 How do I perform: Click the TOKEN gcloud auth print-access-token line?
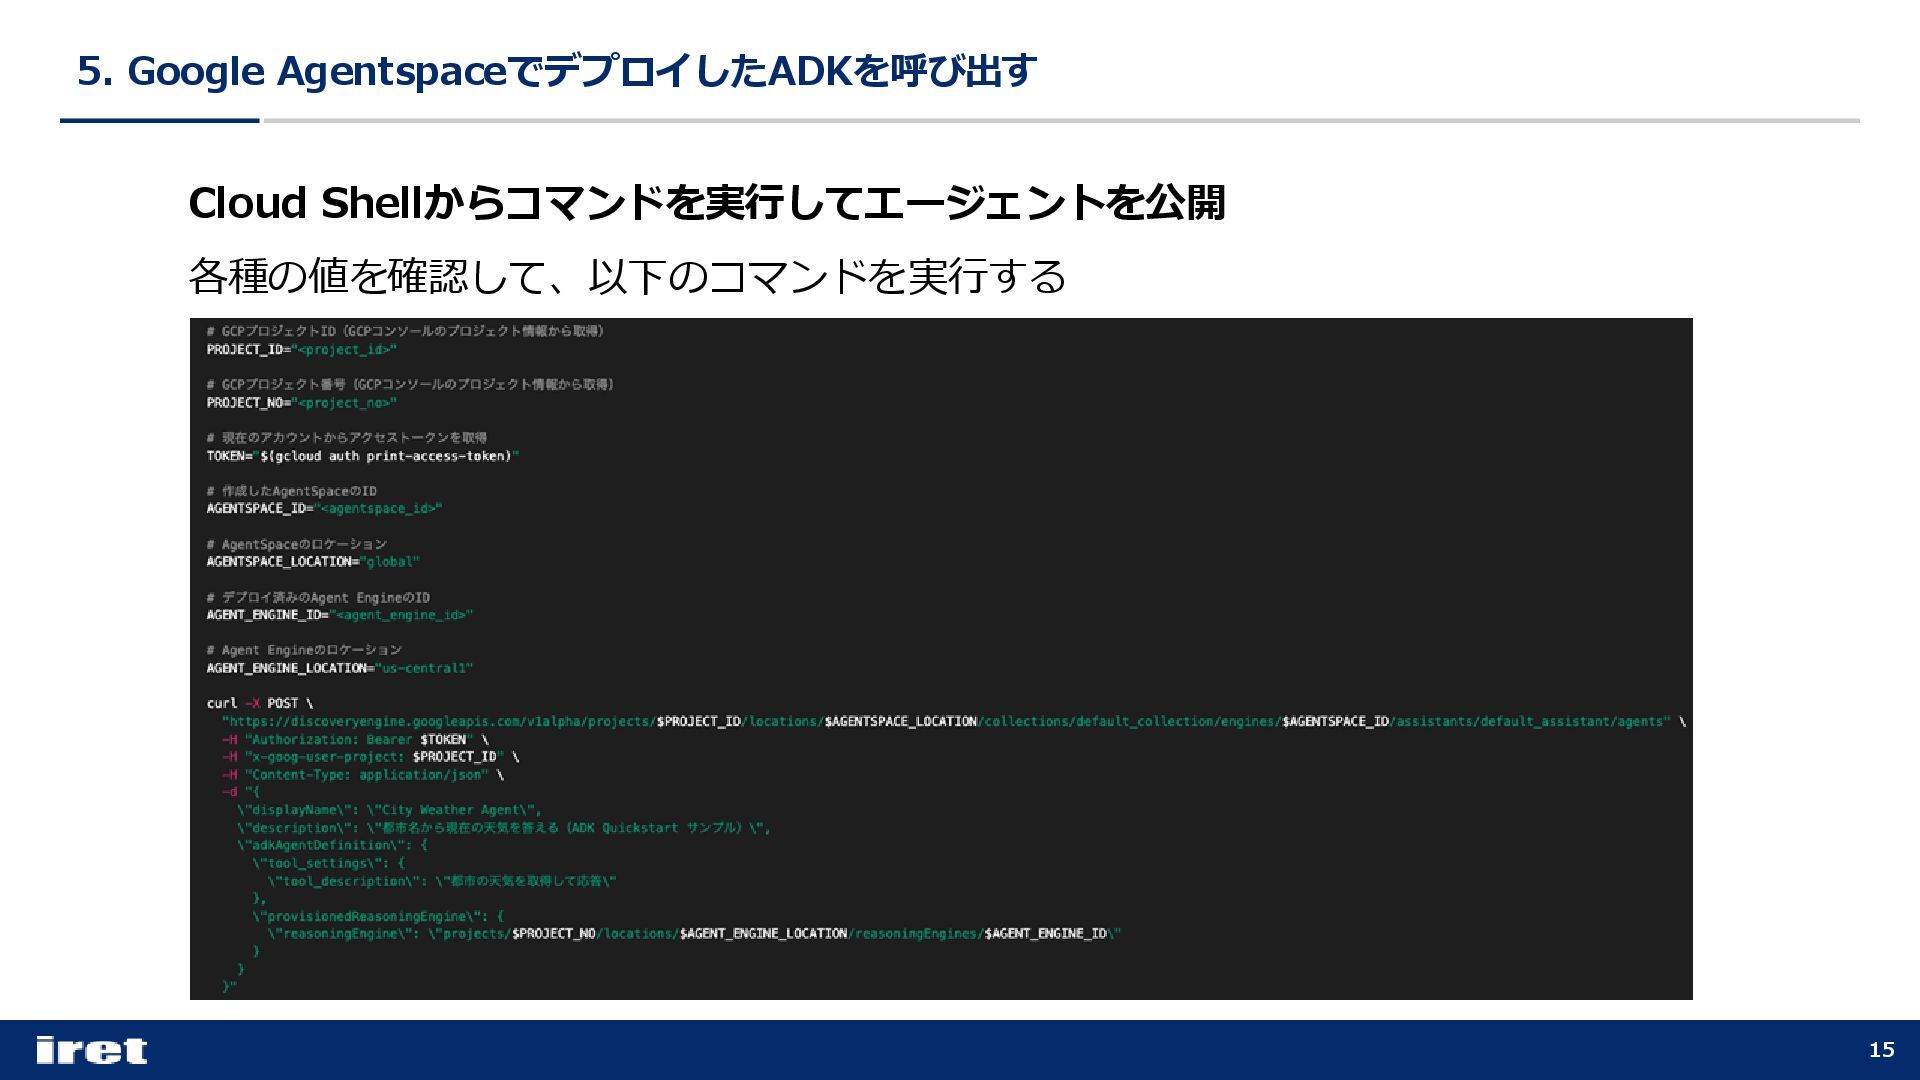[363, 456]
